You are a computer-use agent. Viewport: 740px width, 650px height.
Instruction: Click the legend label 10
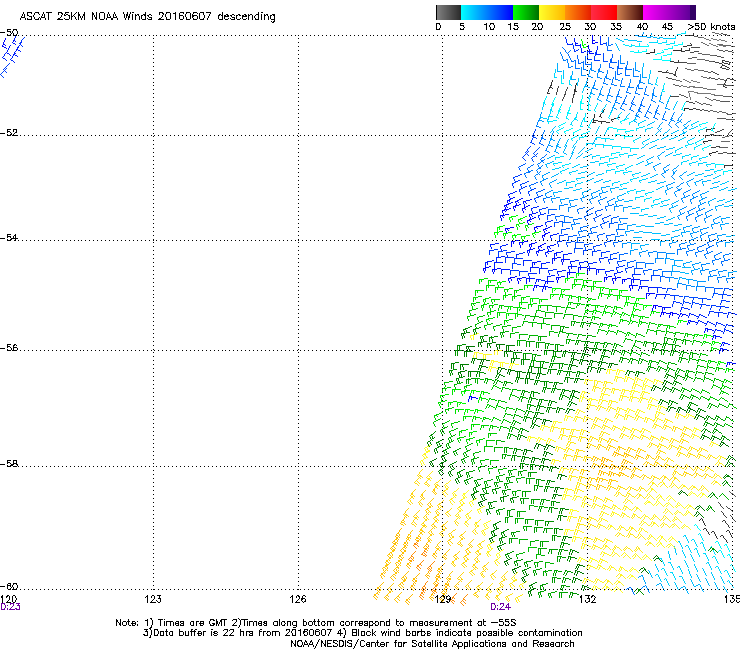pos(489,27)
